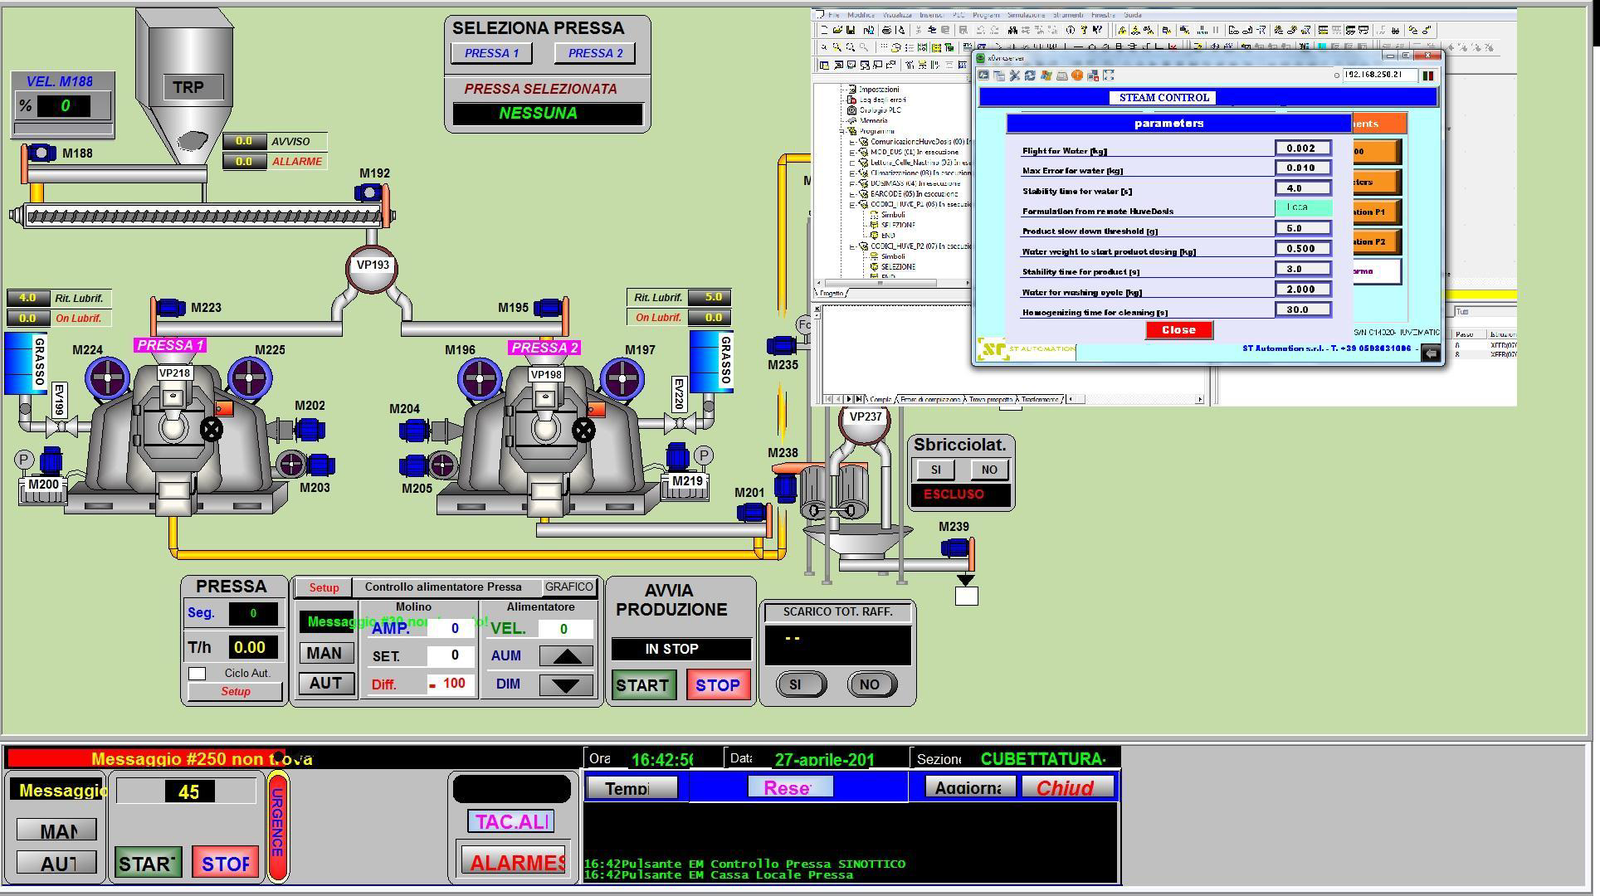Collapse the Programmi tree node

(x=842, y=131)
